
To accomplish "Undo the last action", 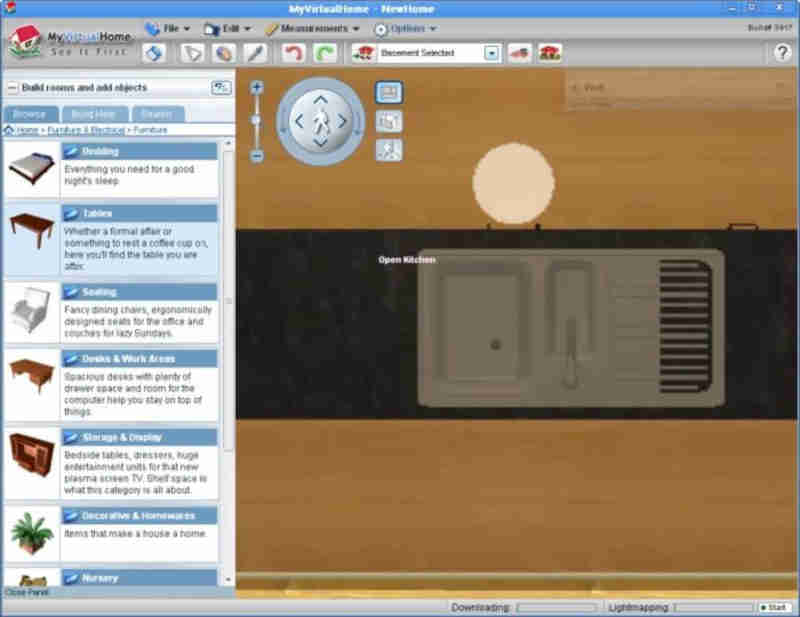I will click(294, 55).
